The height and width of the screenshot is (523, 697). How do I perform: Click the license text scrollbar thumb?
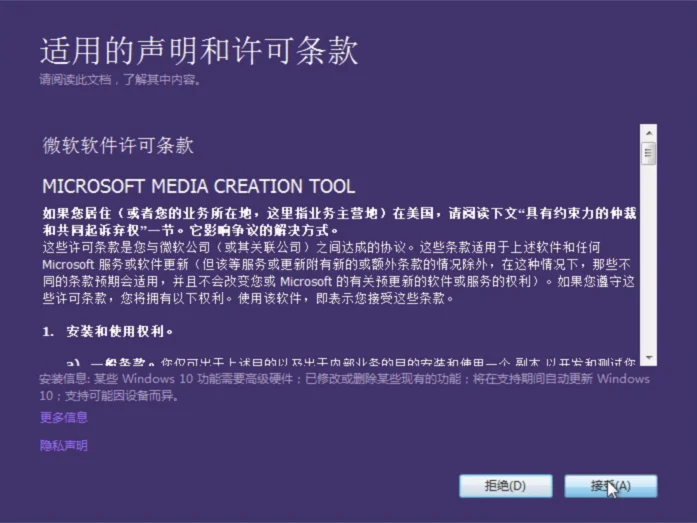pos(649,153)
